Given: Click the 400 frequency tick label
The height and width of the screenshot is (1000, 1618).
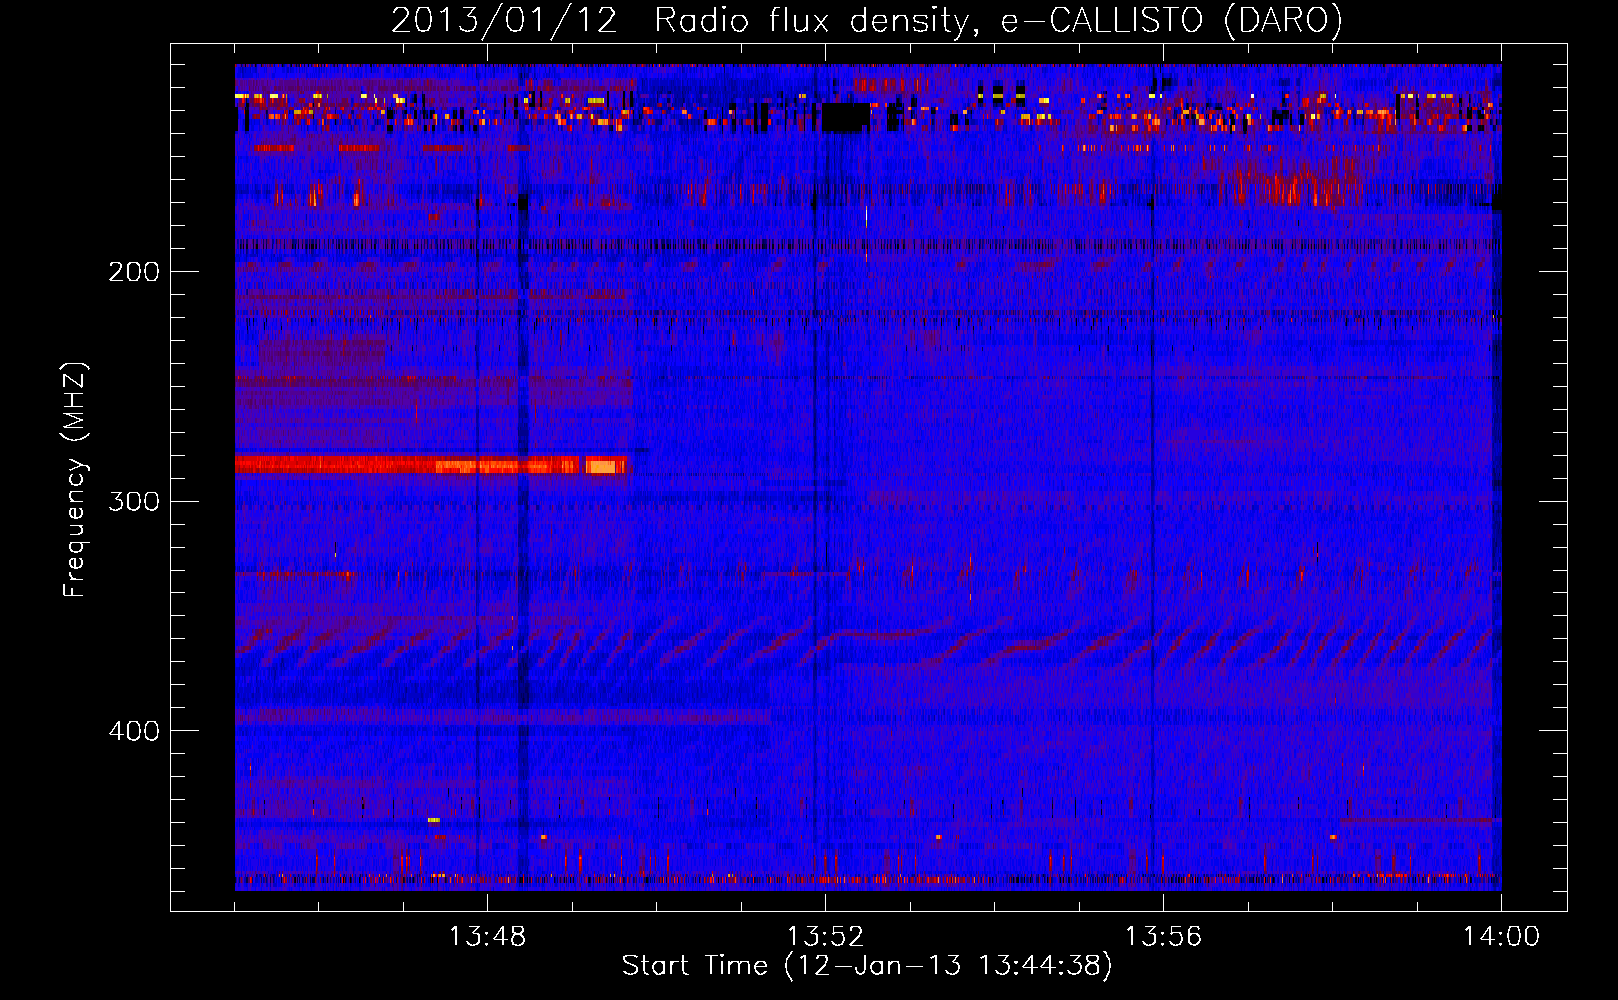Looking at the screenshot, I should 134,731.
